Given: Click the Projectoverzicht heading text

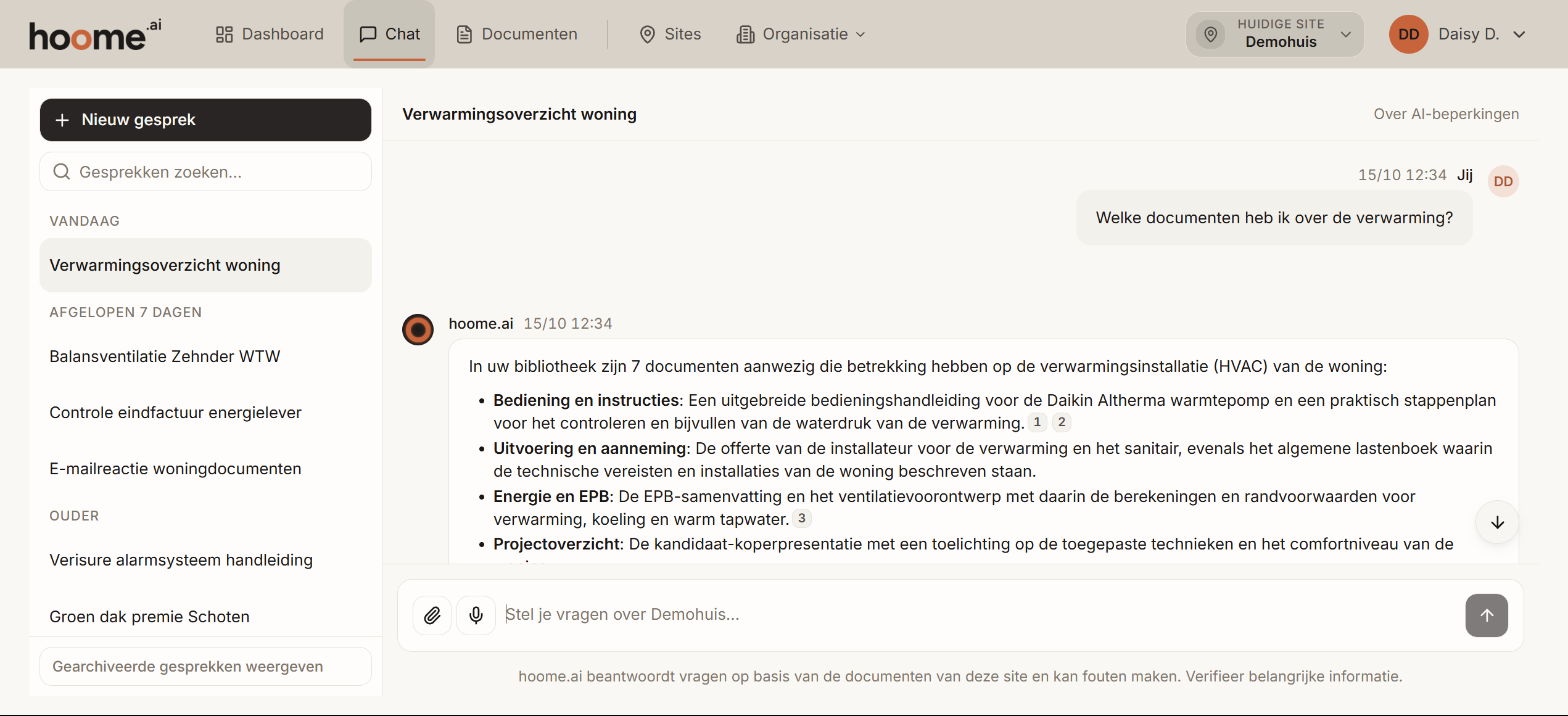Looking at the screenshot, I should 557,544.
